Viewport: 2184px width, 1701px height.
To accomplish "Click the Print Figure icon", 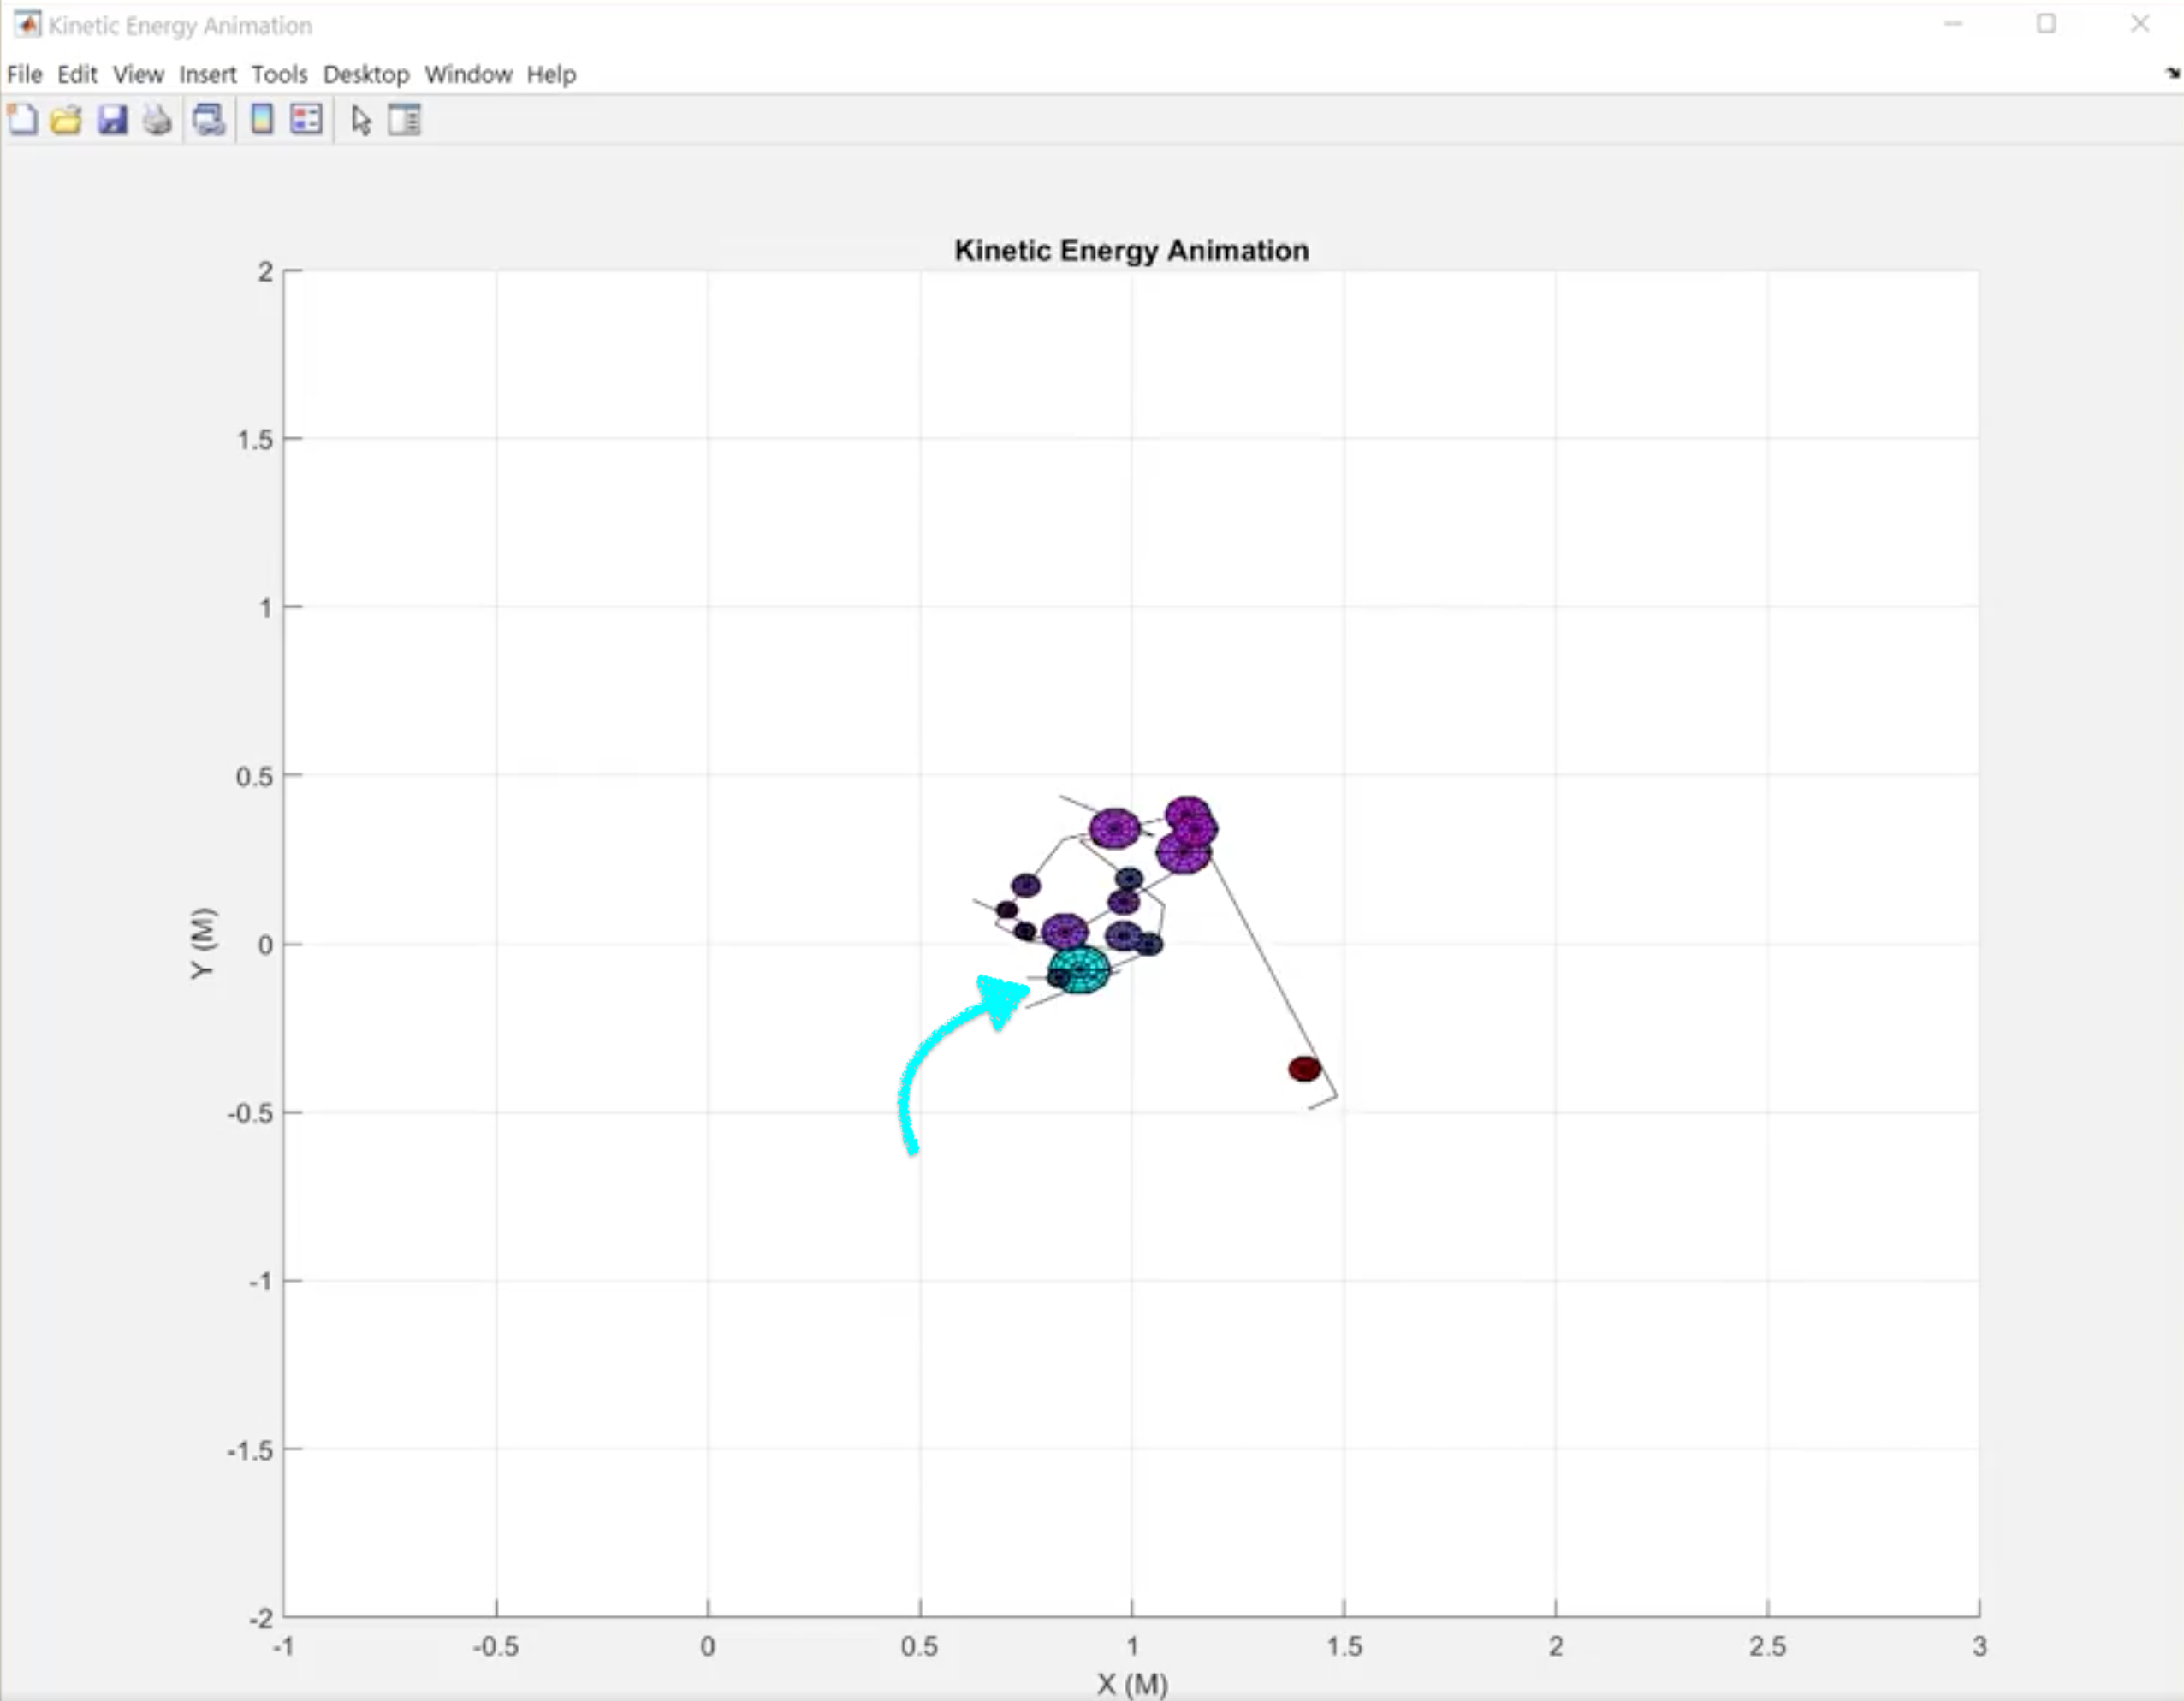I will coord(157,120).
